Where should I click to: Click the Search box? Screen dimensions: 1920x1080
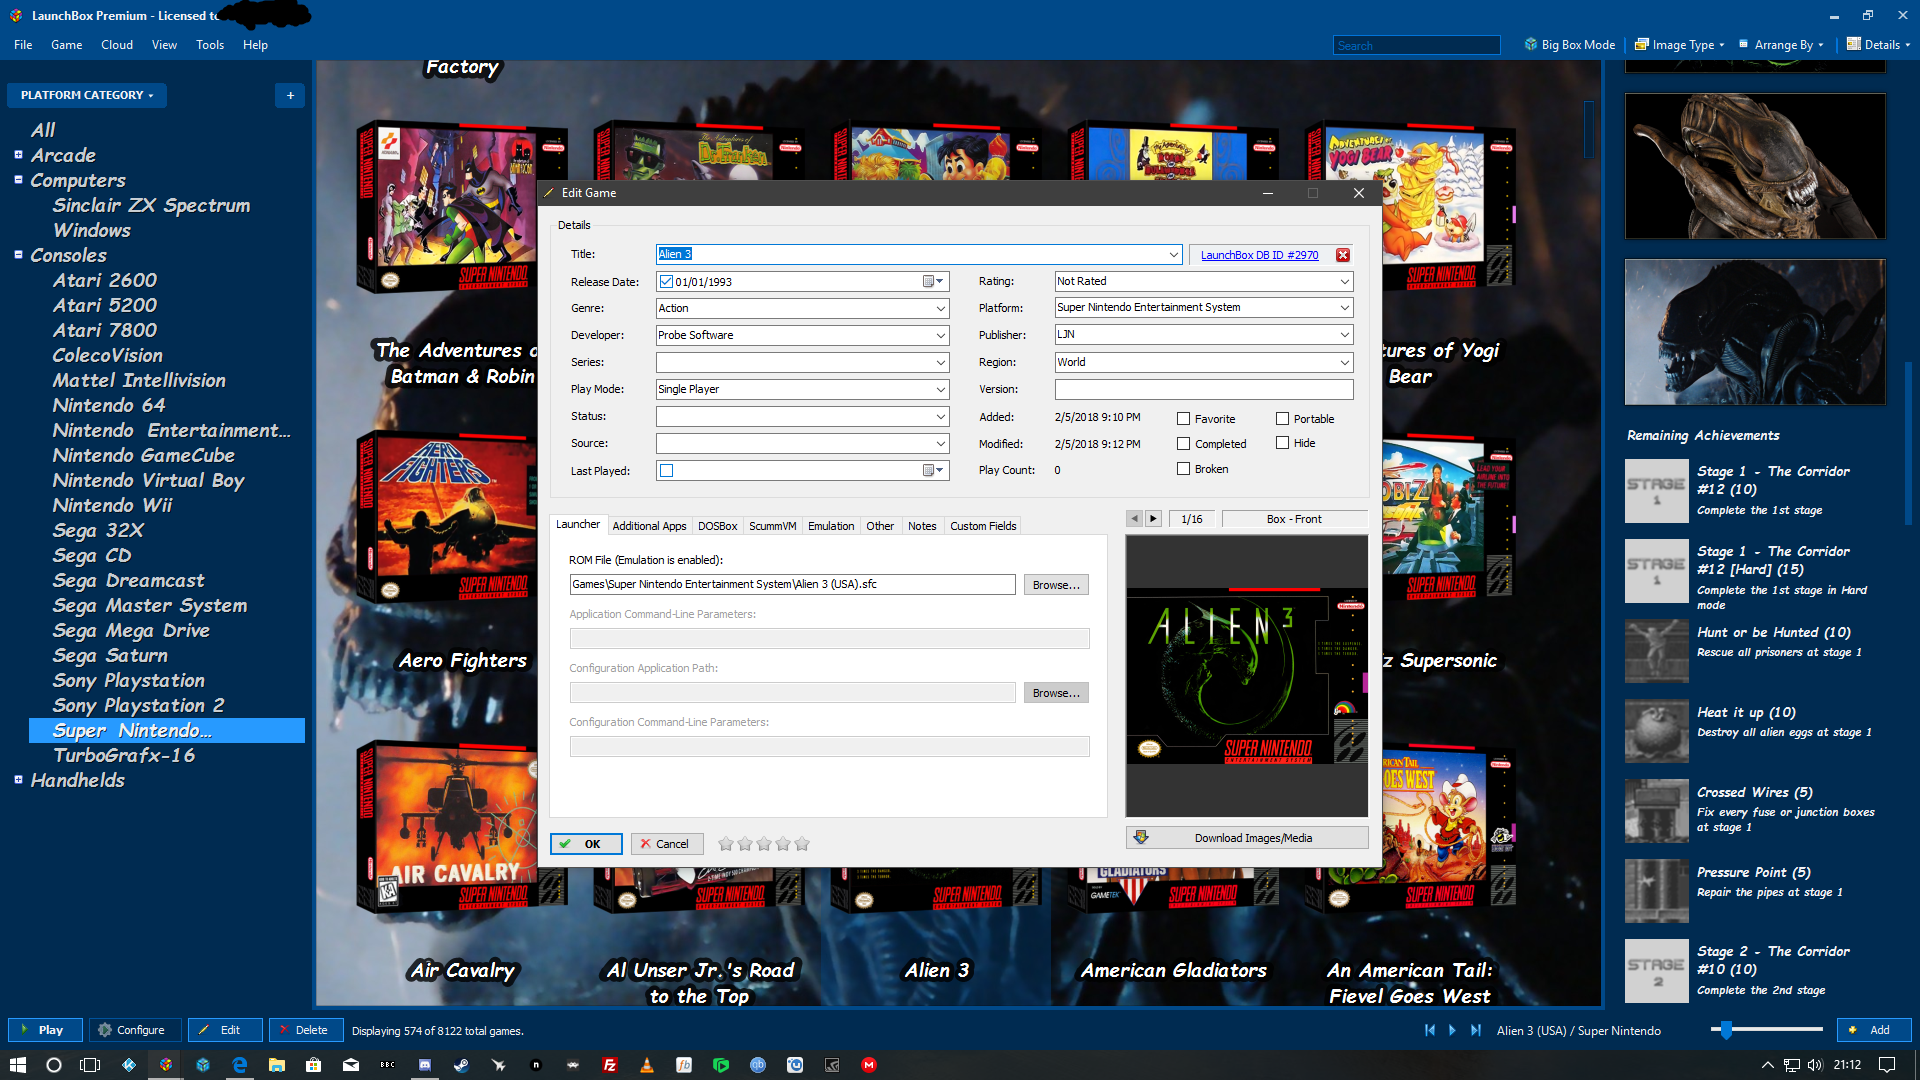pos(1416,45)
